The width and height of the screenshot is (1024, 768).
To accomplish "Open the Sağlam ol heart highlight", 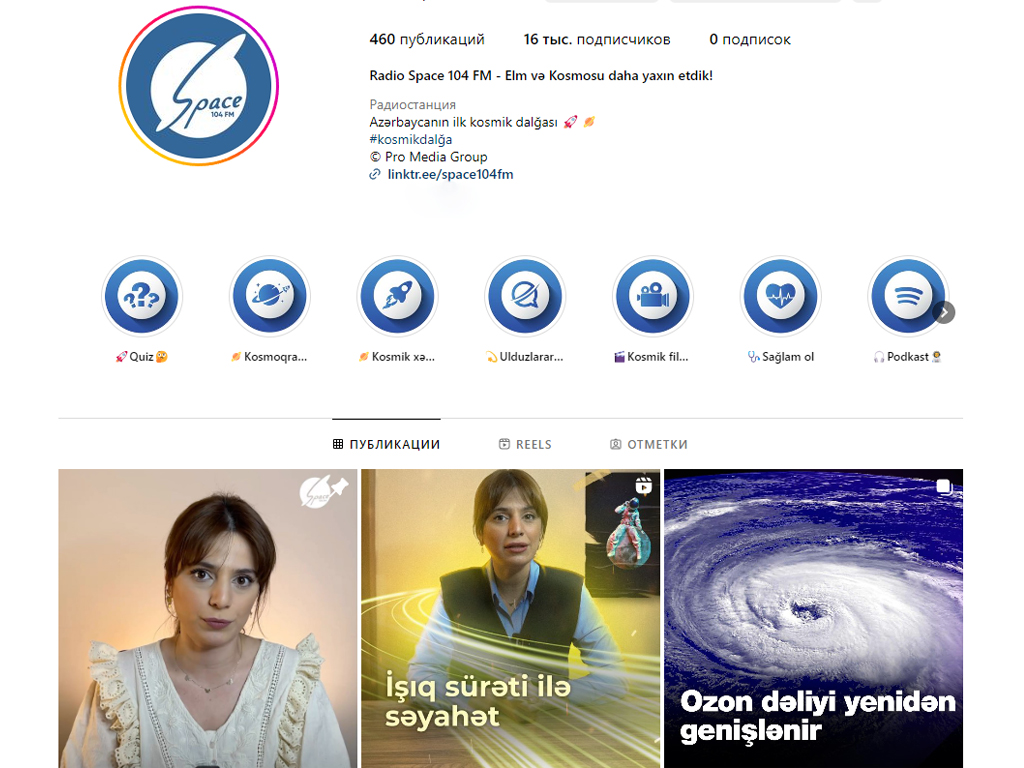I will point(780,296).
